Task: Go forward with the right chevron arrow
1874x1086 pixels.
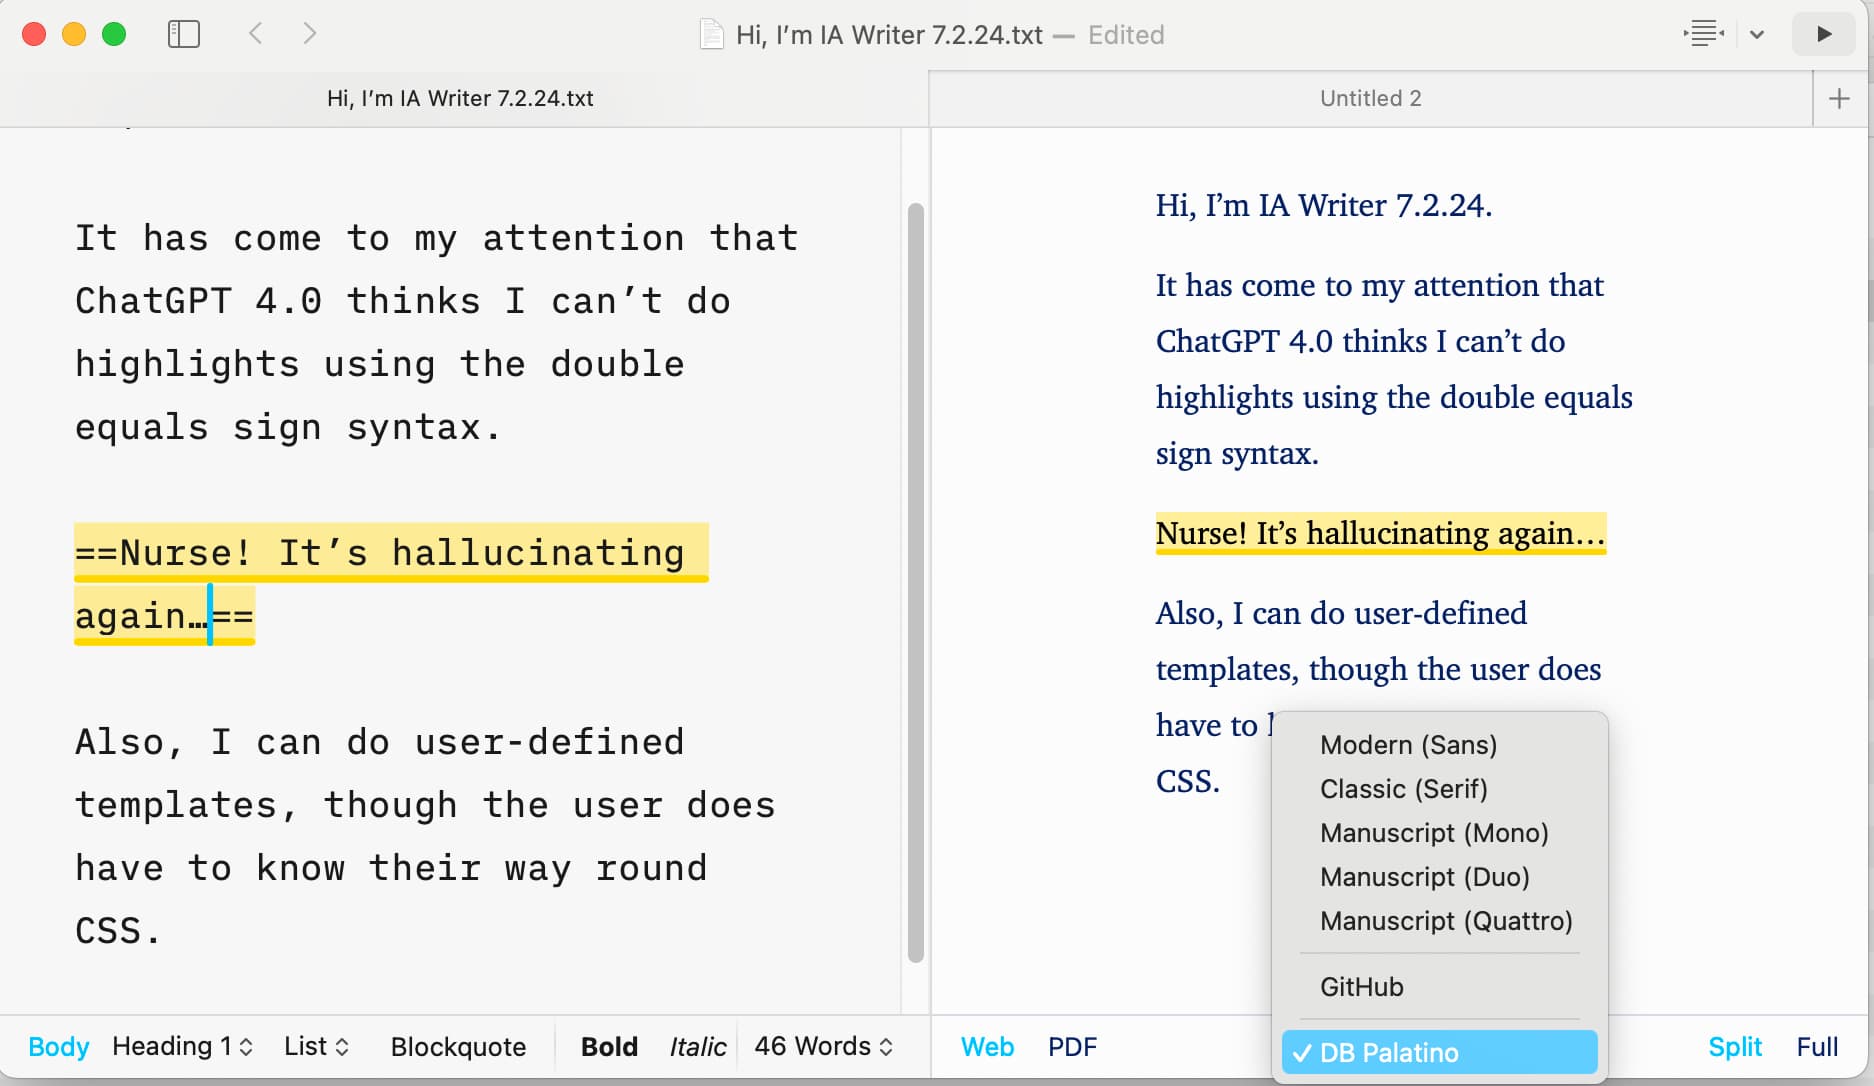Action: click(310, 34)
